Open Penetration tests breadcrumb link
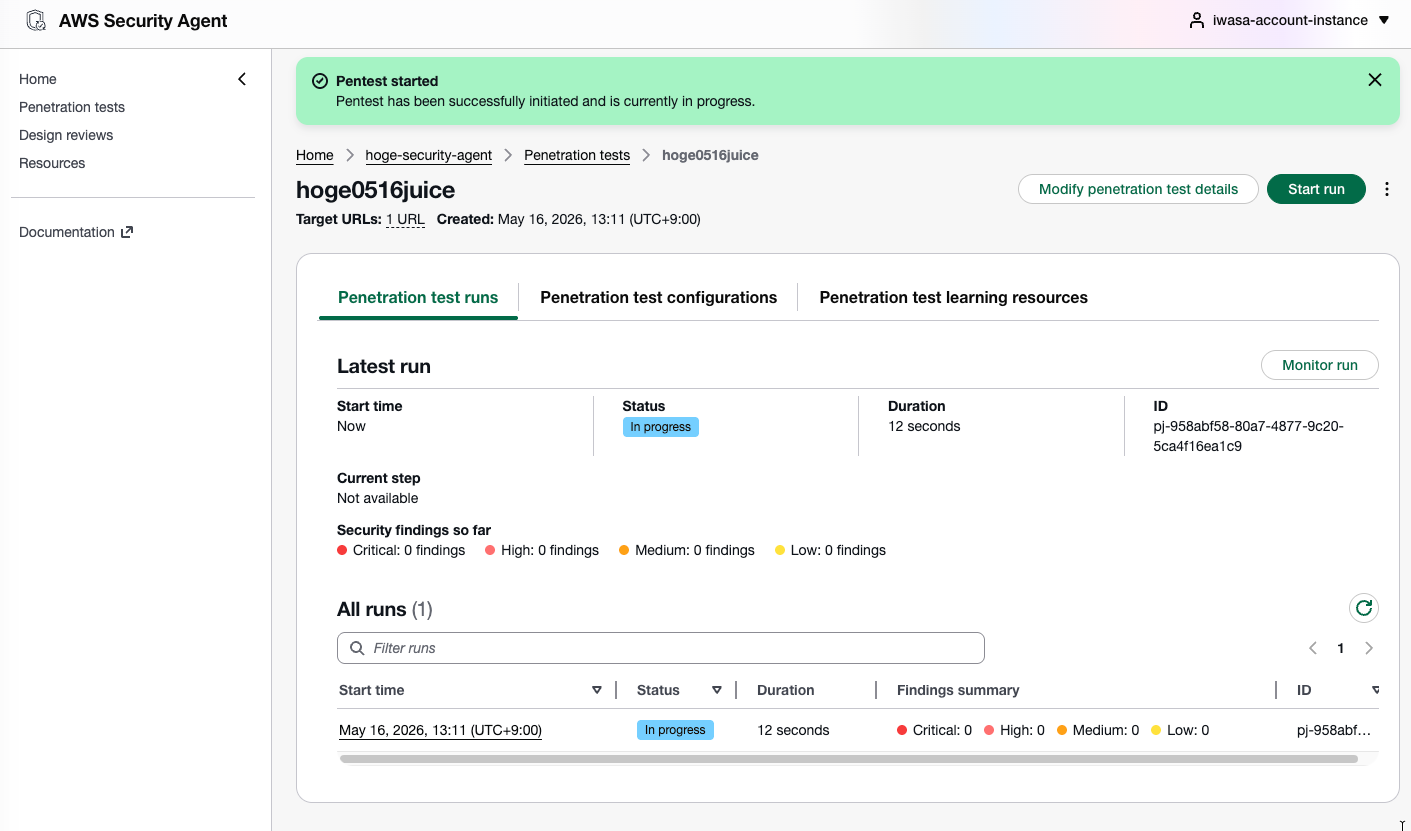Viewport: 1411px width, 831px height. click(x=577, y=155)
